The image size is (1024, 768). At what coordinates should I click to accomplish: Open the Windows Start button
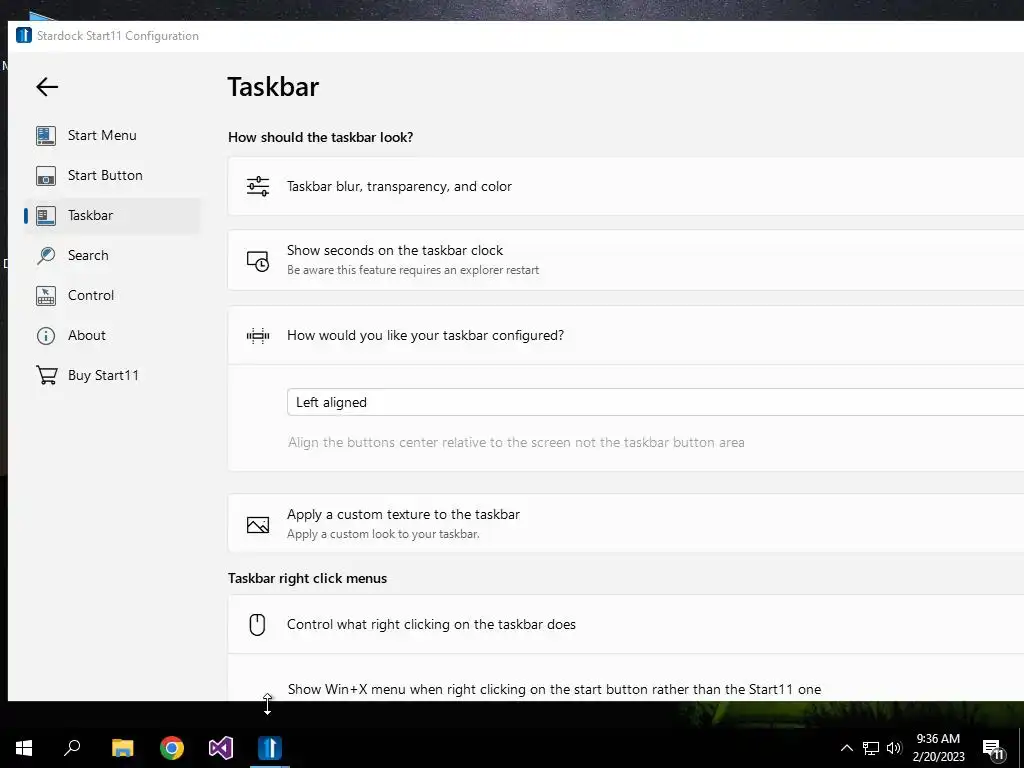(x=24, y=748)
